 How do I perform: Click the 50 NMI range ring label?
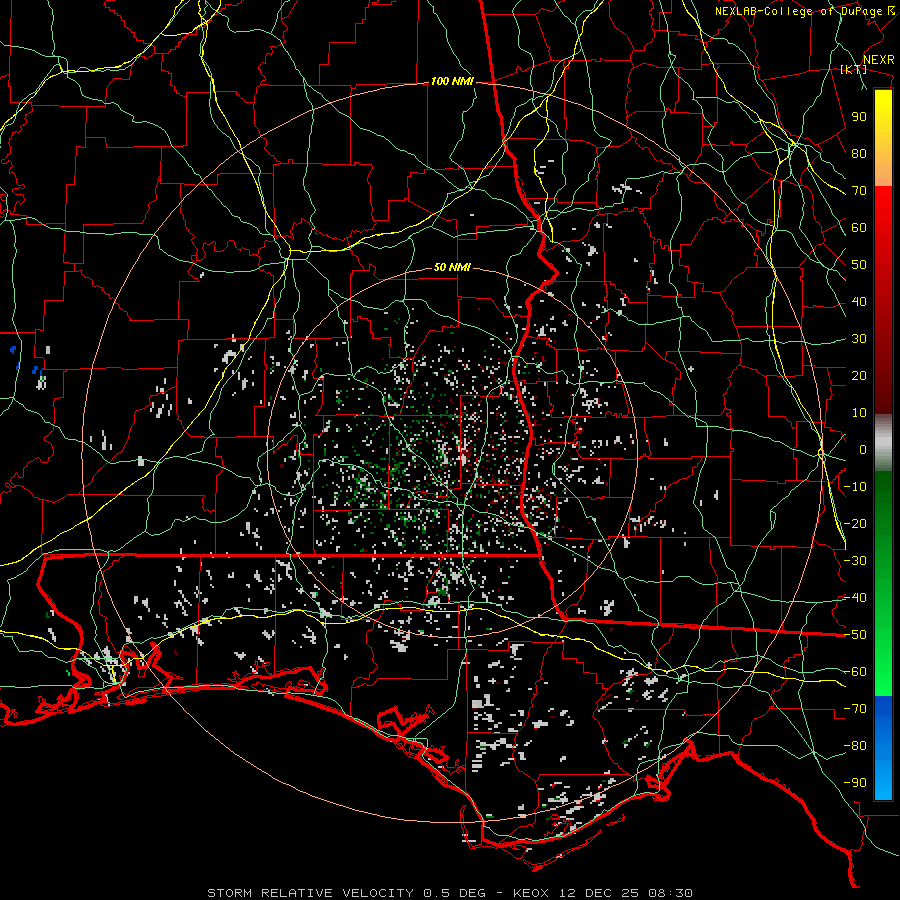point(452,267)
